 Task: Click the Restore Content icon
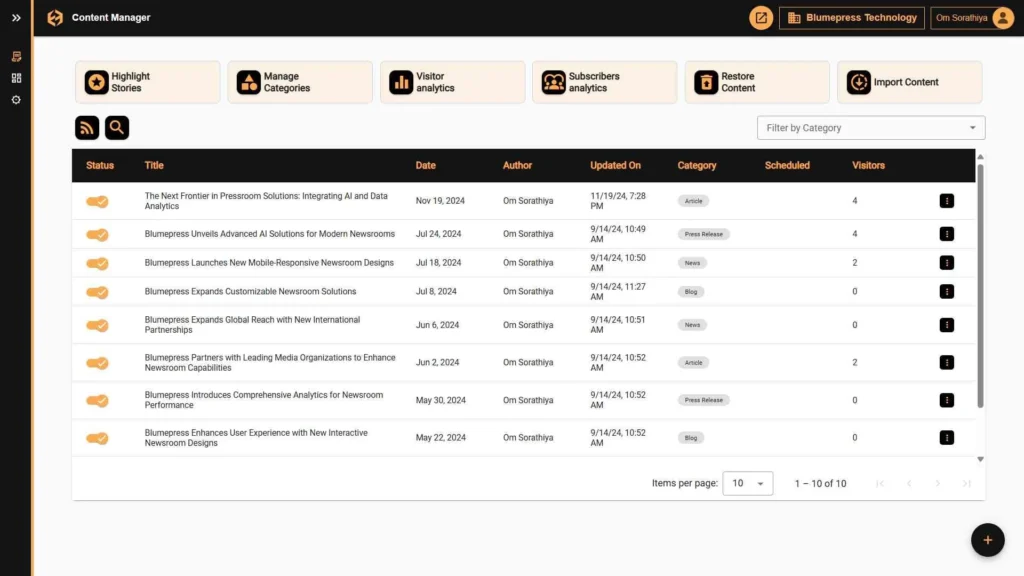[x=706, y=82]
